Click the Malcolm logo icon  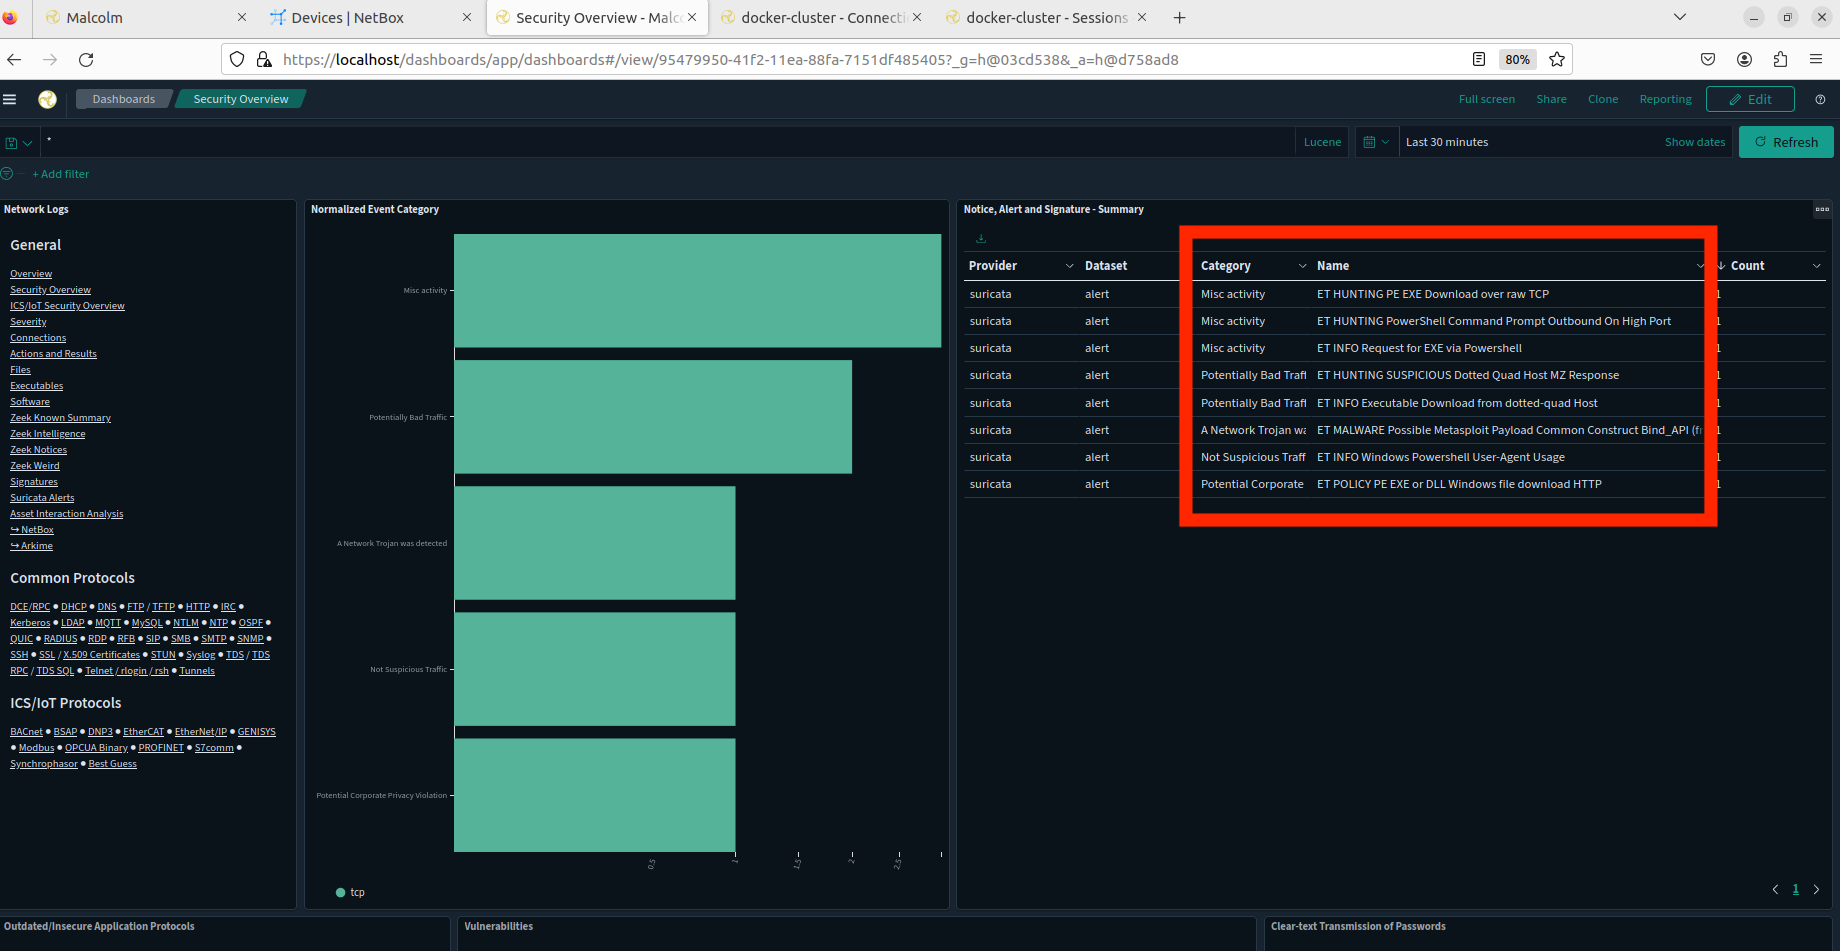47,99
